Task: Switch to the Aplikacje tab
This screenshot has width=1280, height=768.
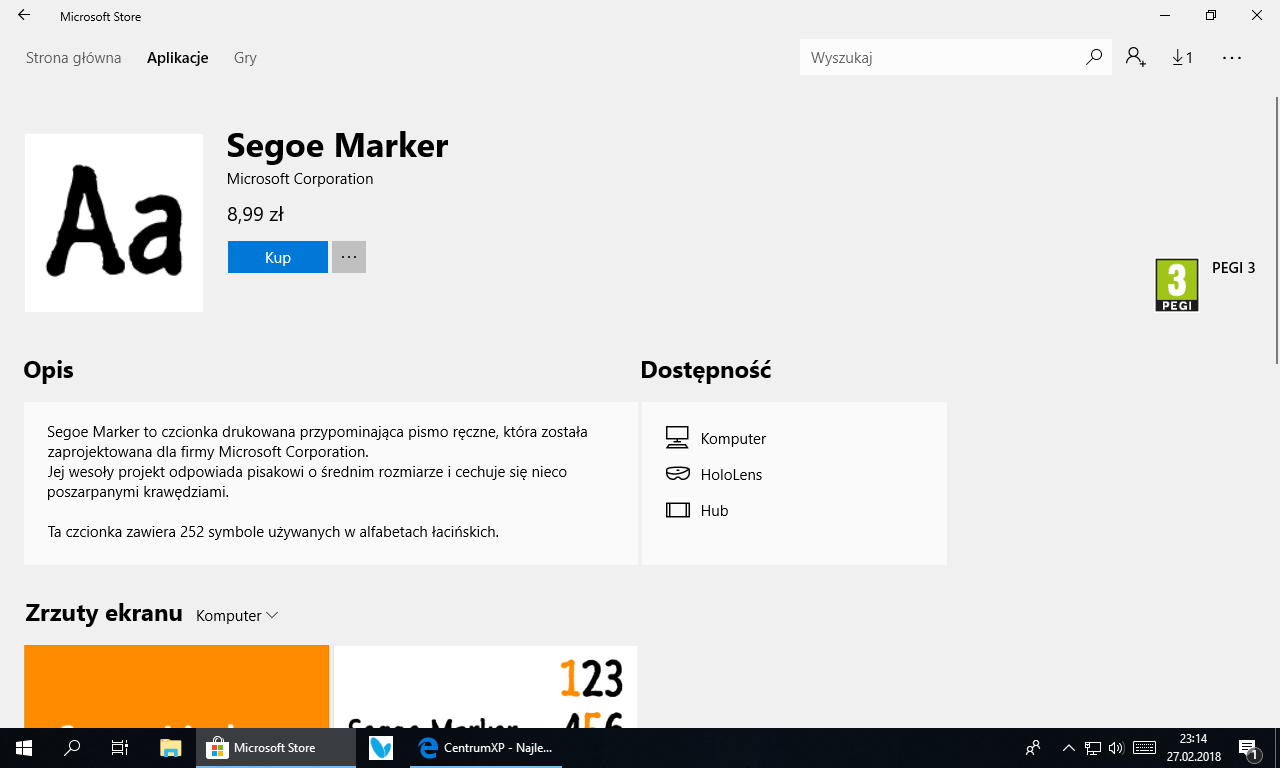Action: (178, 58)
